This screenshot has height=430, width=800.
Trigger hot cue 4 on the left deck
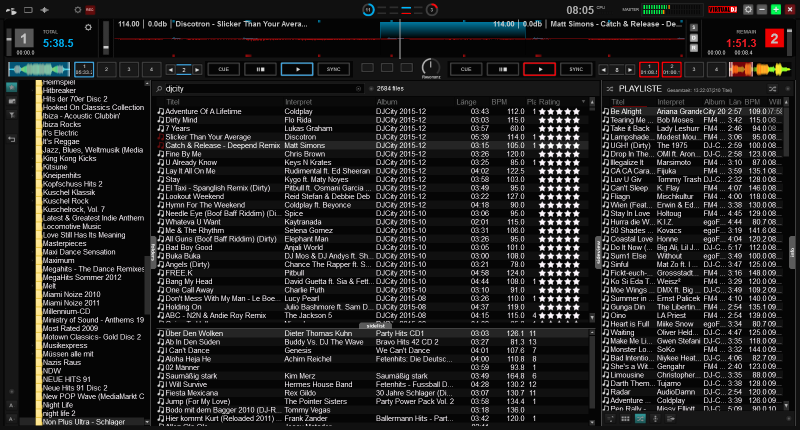pyautogui.click(x=151, y=69)
